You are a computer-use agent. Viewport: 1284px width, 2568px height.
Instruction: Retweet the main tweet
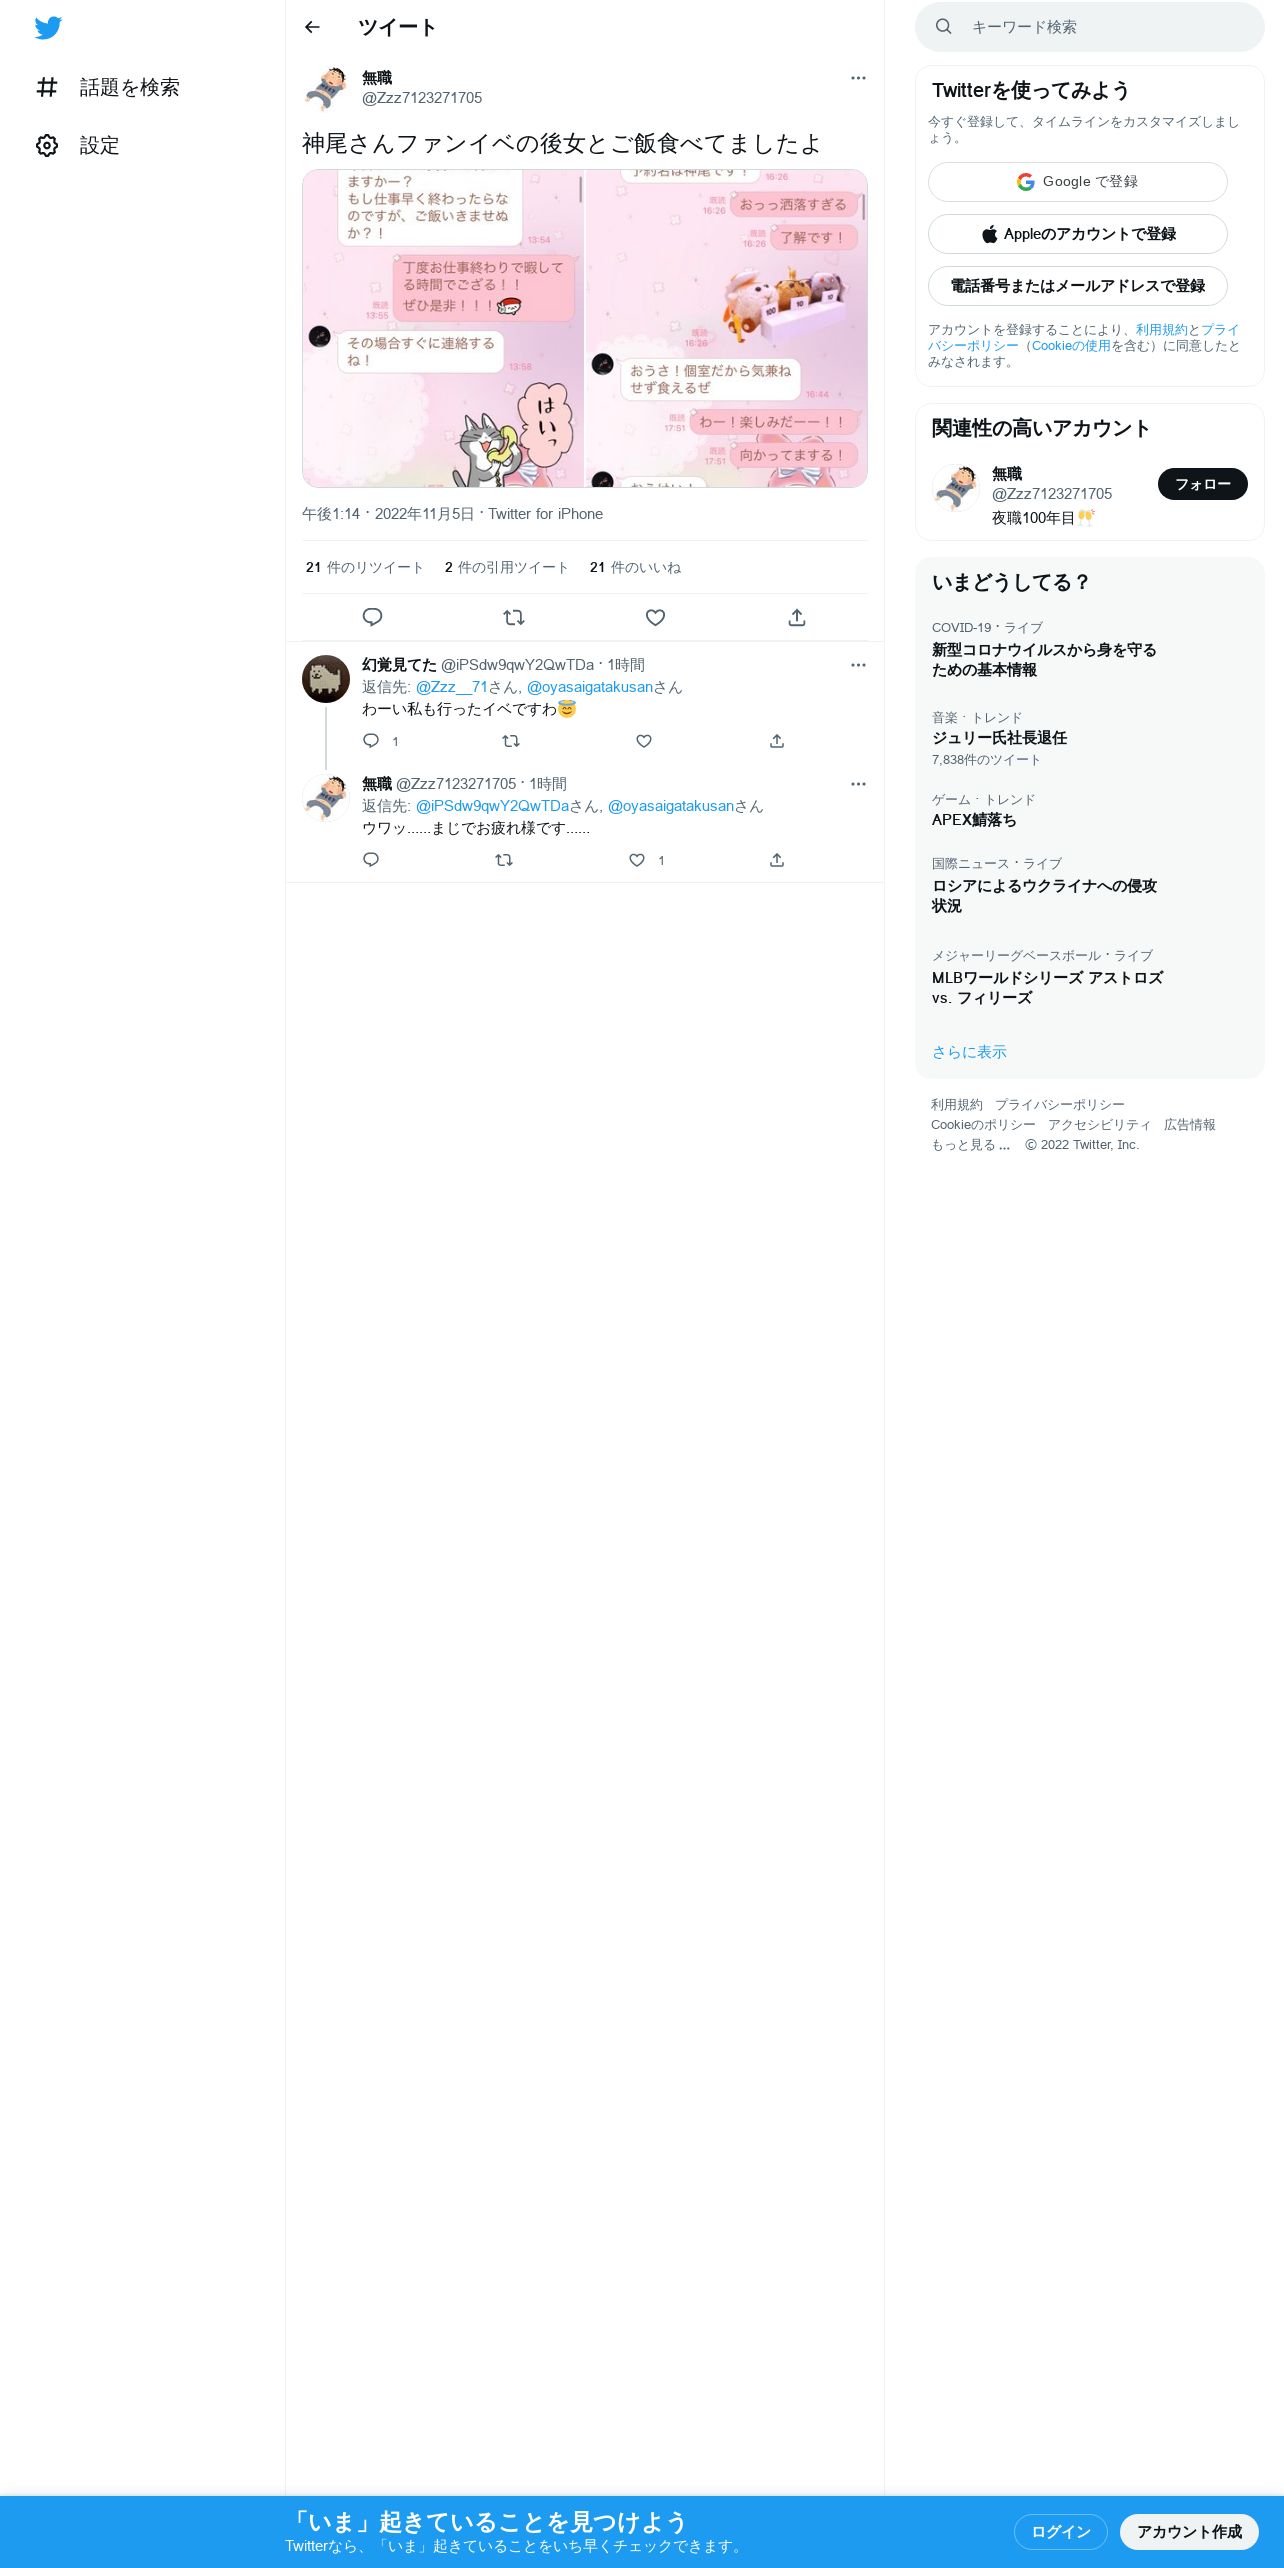tap(514, 617)
